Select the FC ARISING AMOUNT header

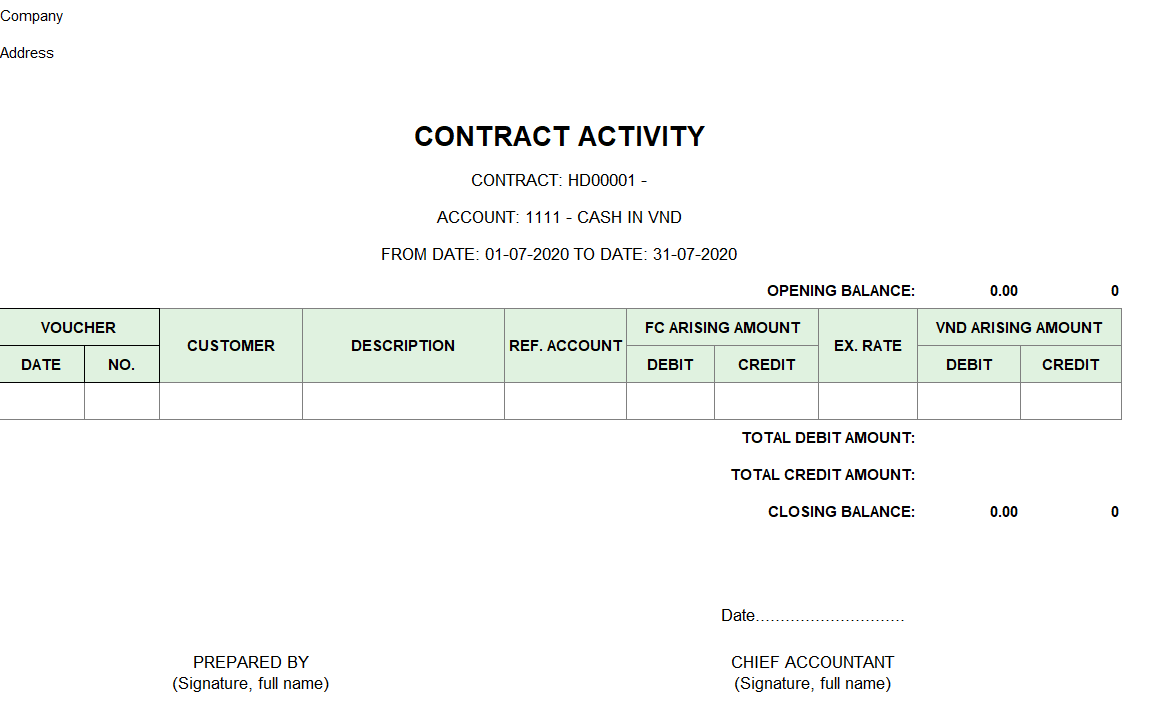pyautogui.click(x=723, y=327)
